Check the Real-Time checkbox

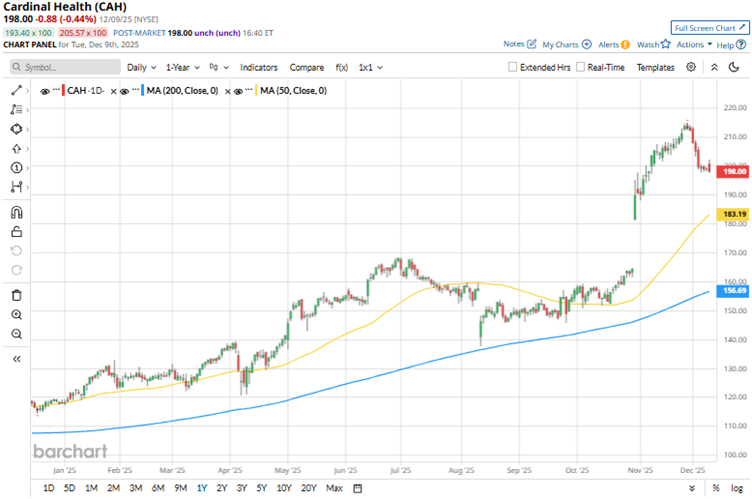pyautogui.click(x=580, y=67)
